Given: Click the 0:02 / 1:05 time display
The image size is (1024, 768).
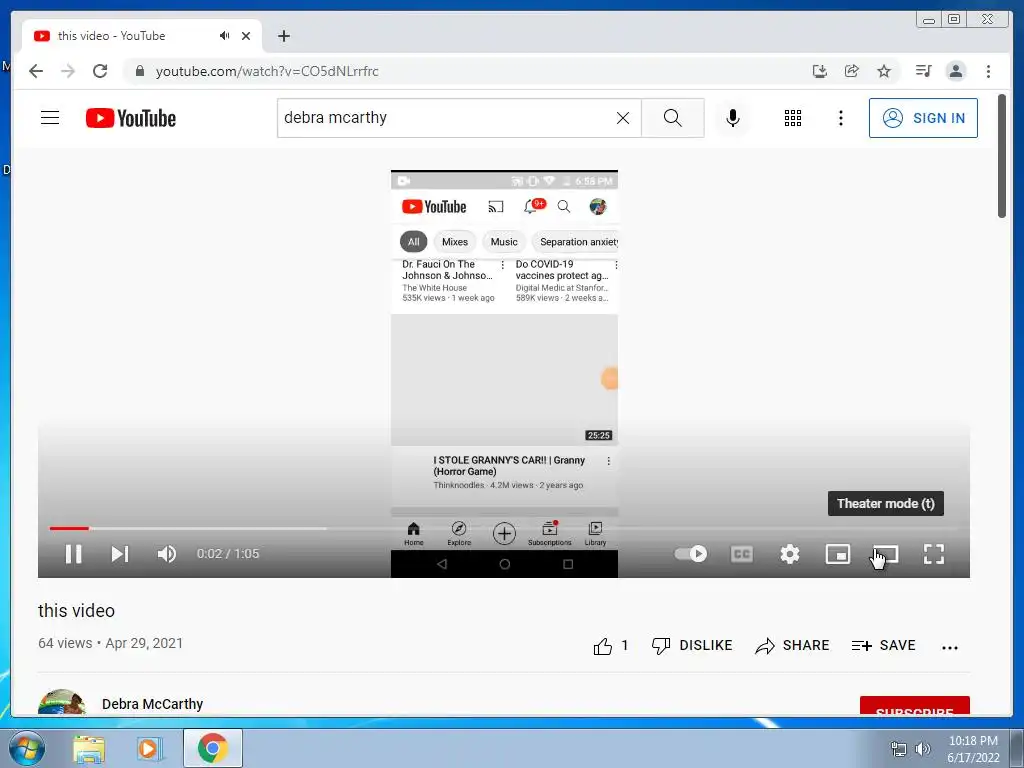Looking at the screenshot, I should click(x=228, y=554).
